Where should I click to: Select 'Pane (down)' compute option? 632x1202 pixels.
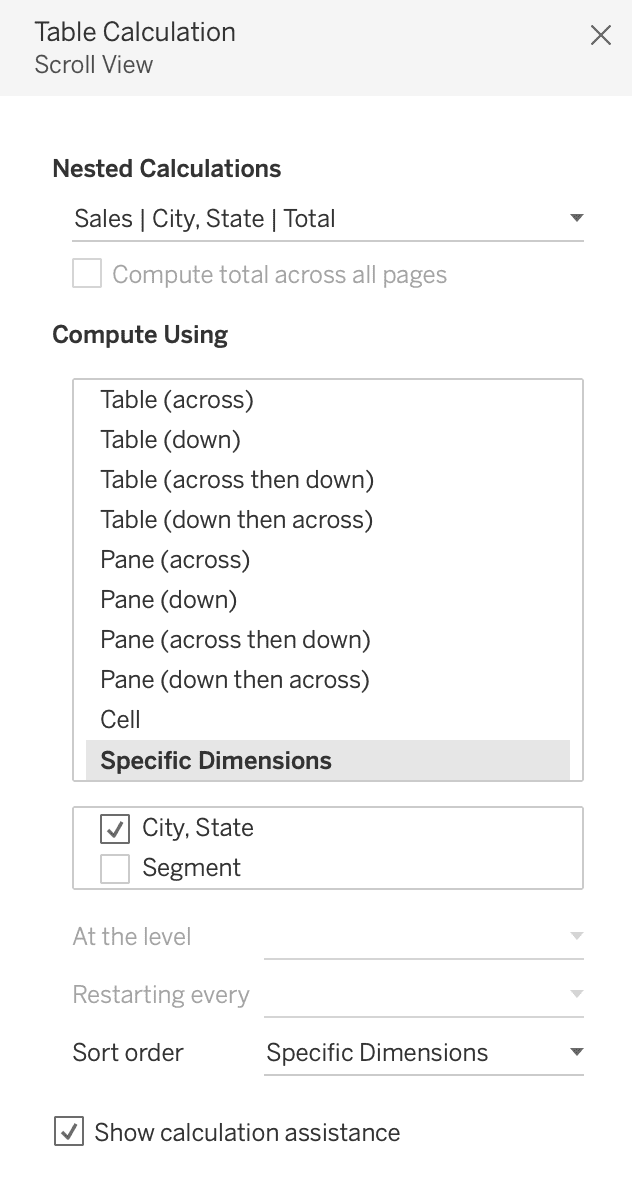[167, 599]
